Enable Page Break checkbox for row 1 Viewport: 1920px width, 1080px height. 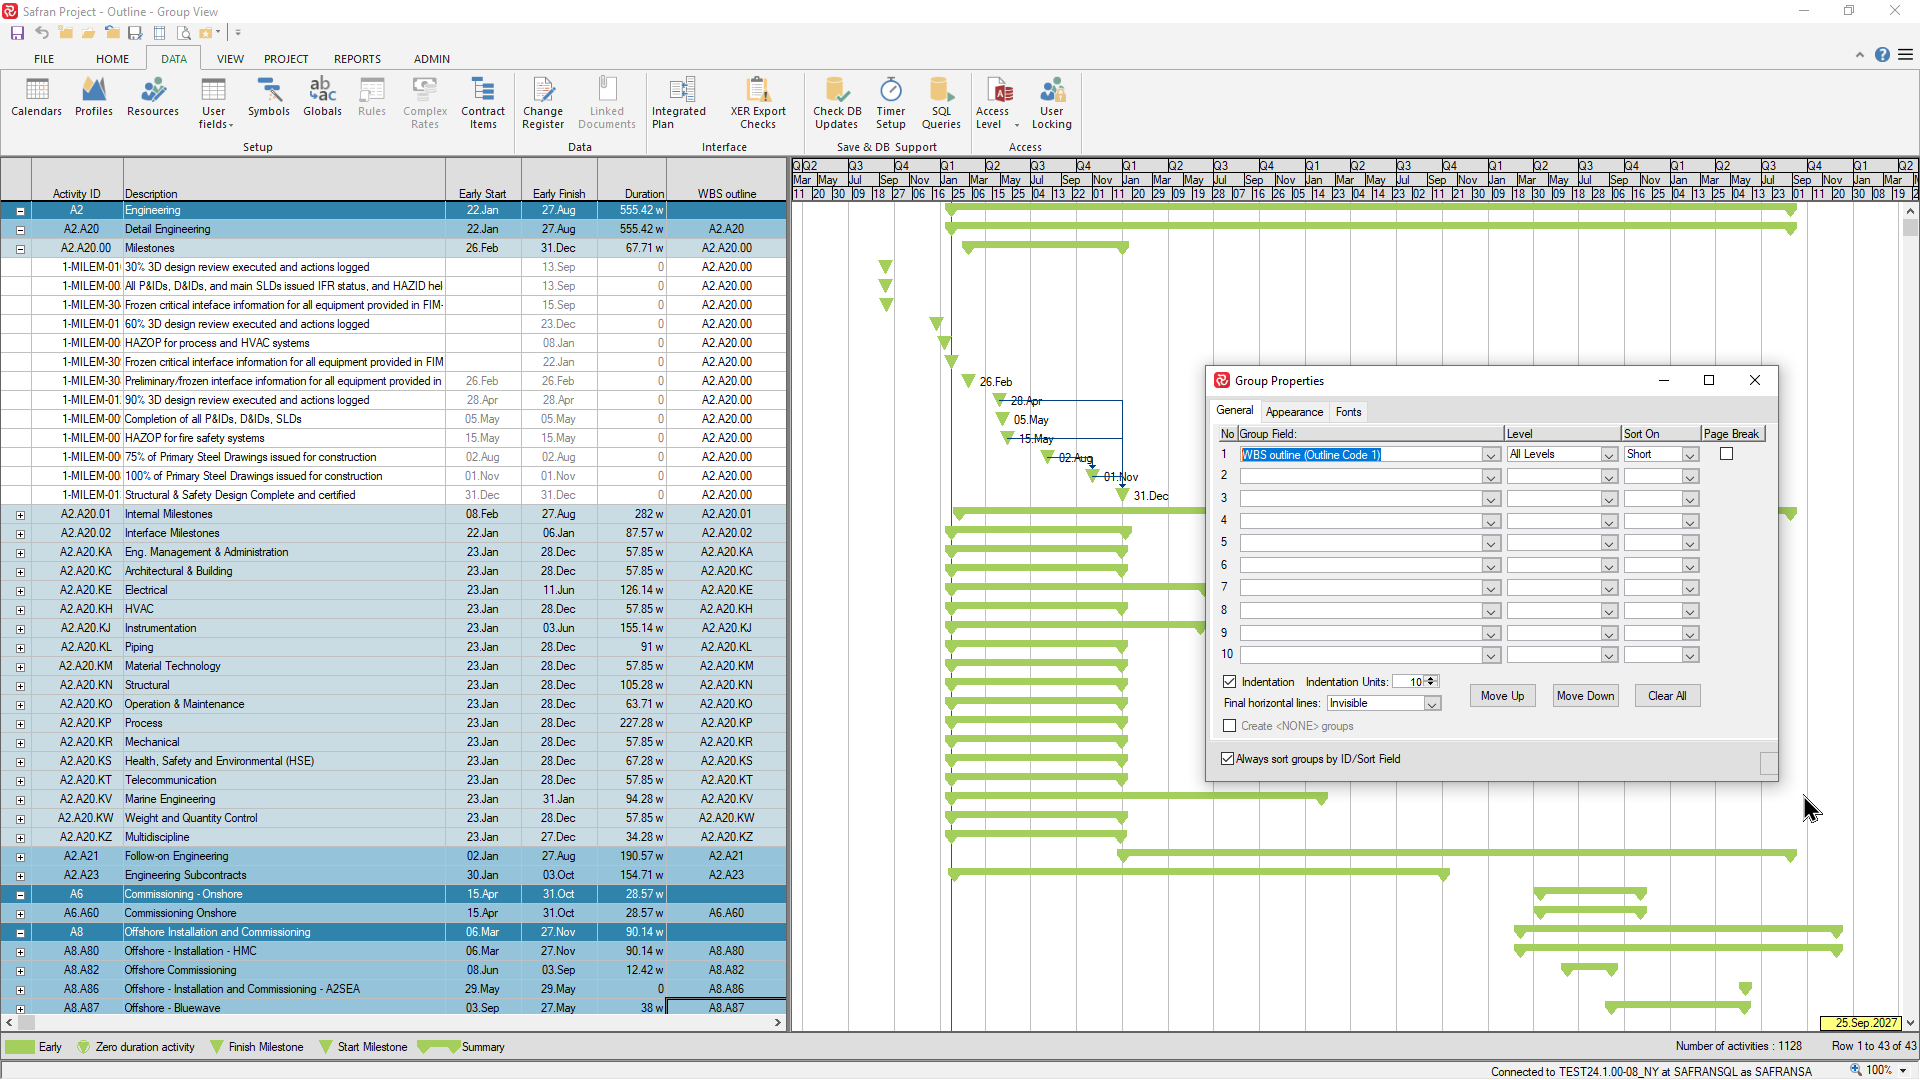[1726, 454]
